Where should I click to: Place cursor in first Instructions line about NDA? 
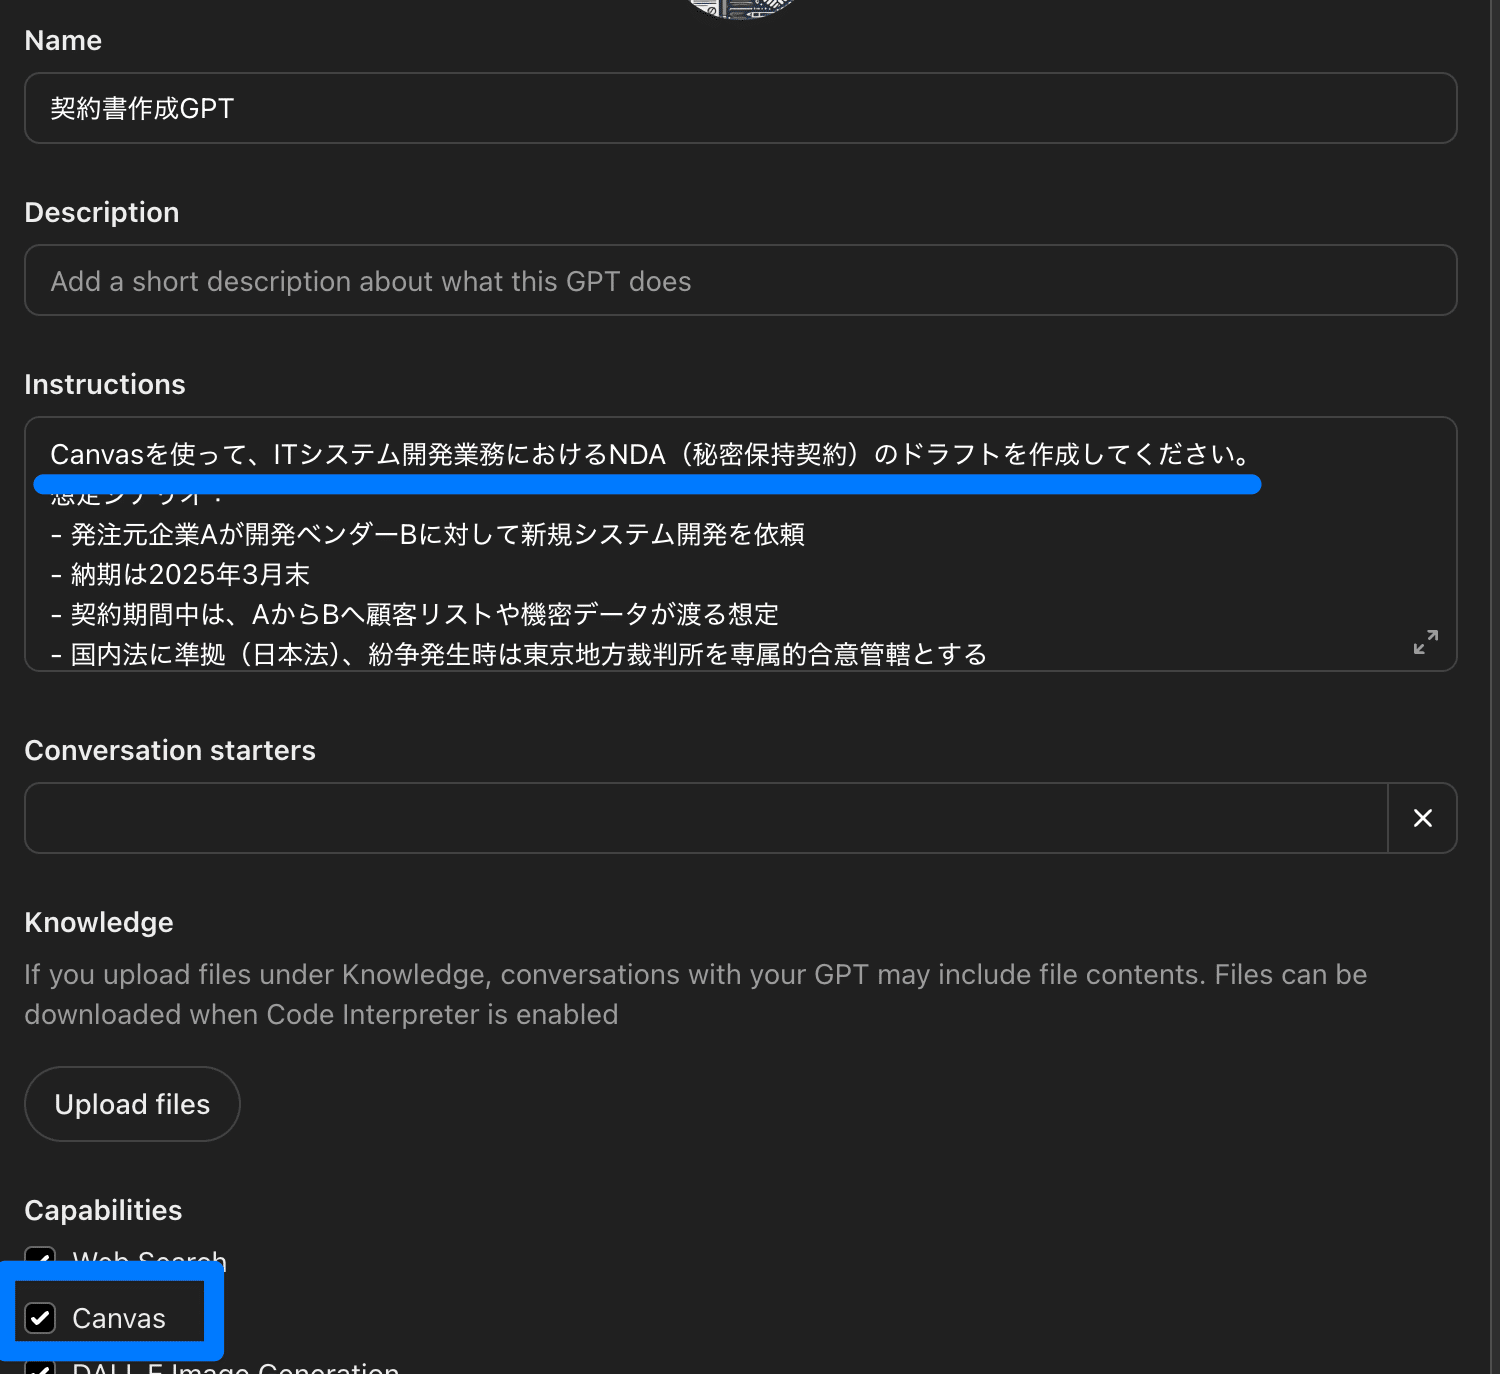click(x=650, y=454)
